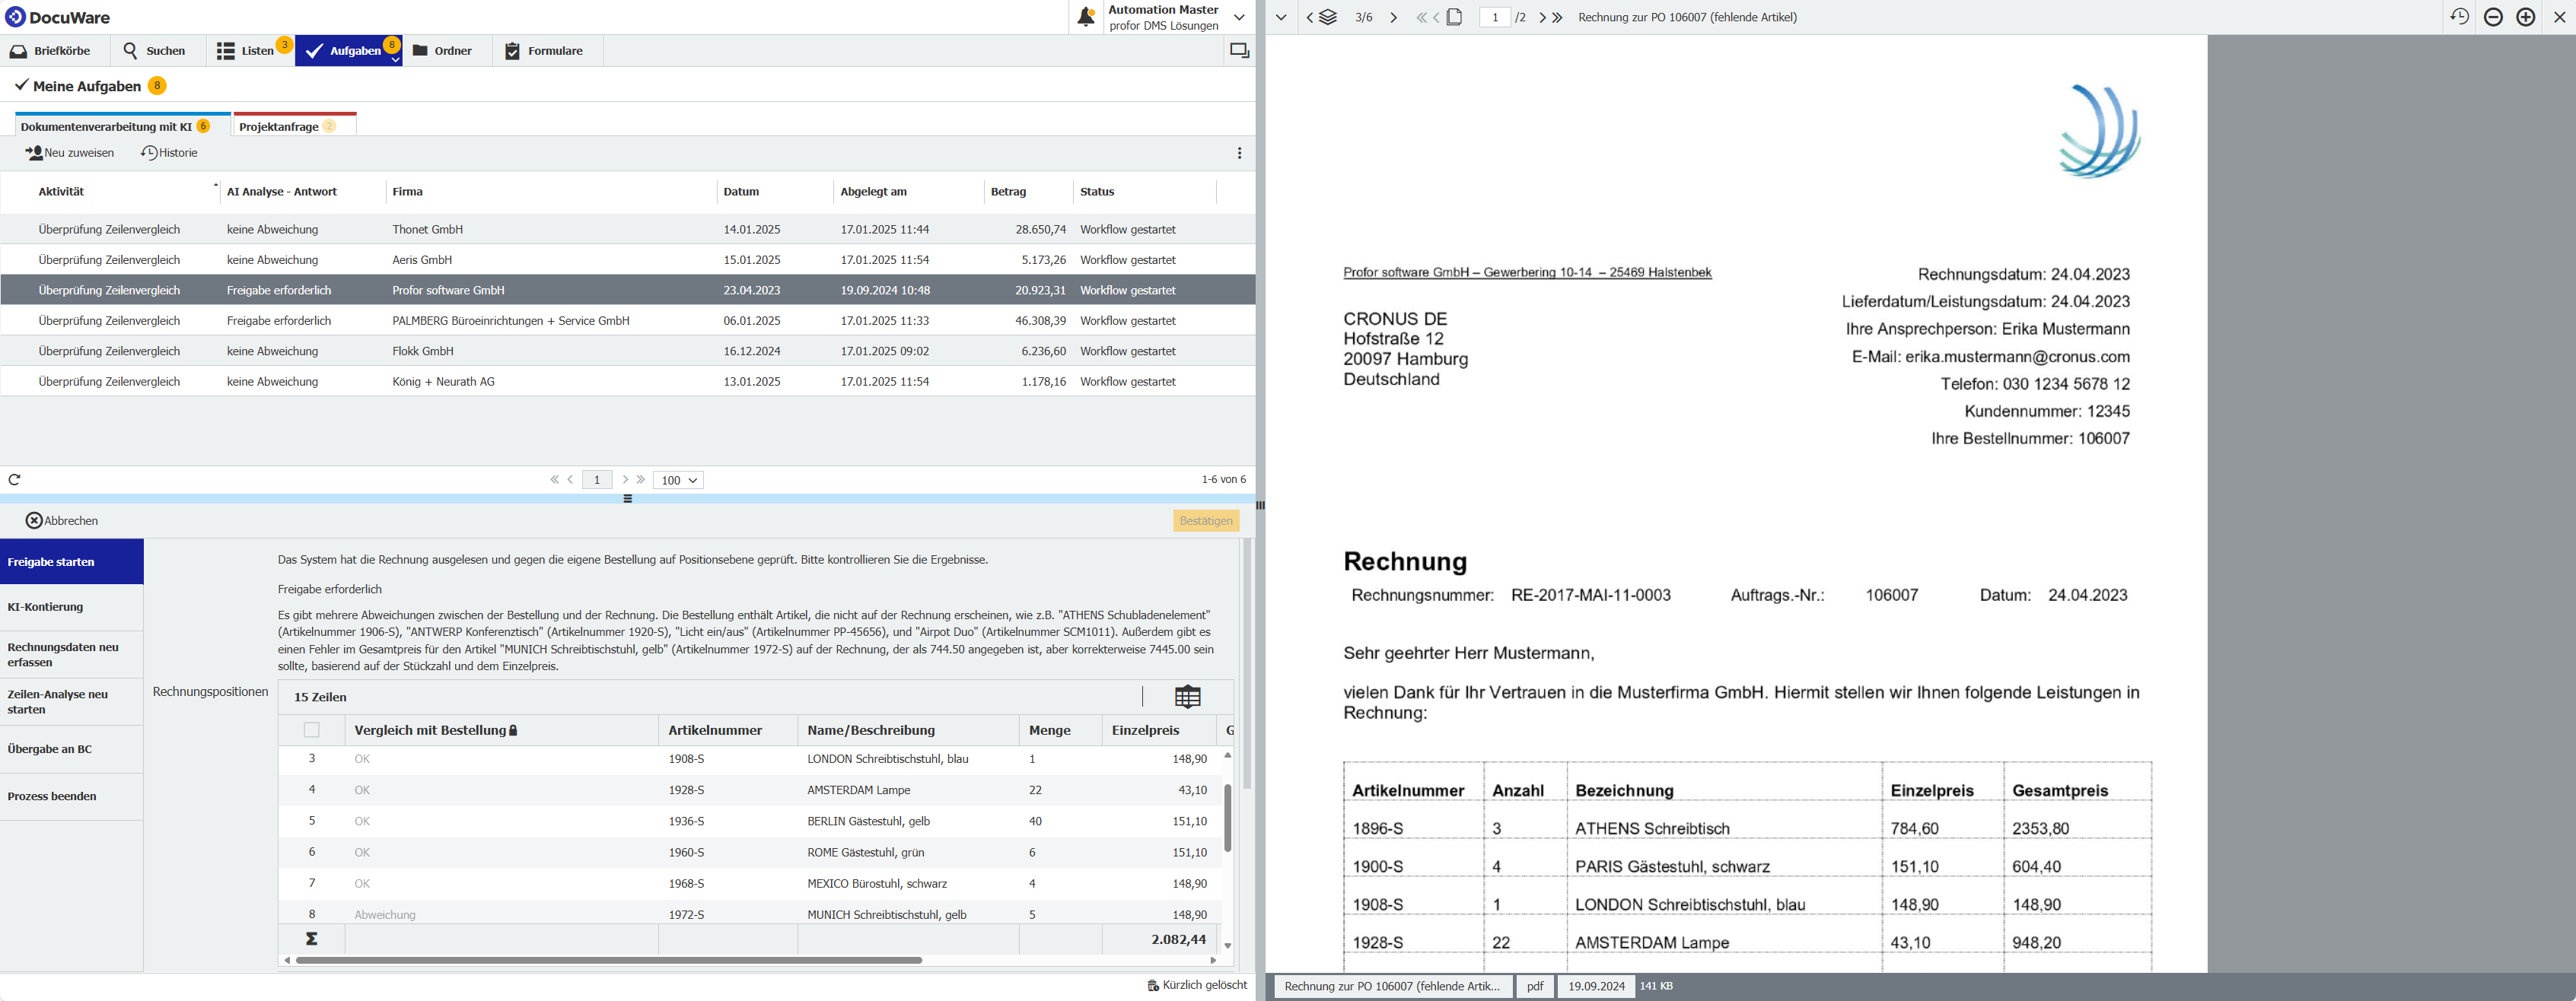Refresh the task list

(14, 480)
